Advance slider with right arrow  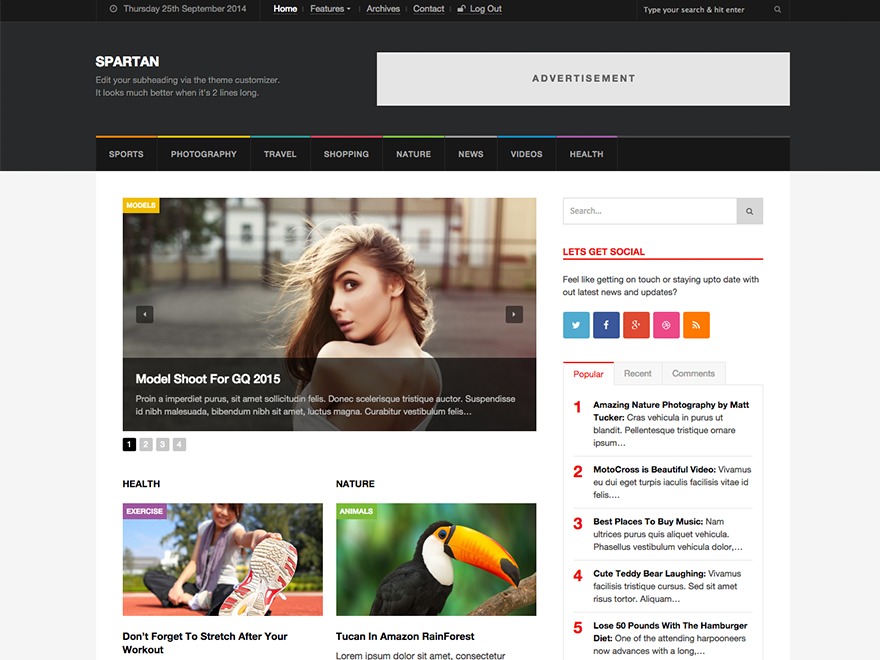pyautogui.click(x=514, y=314)
